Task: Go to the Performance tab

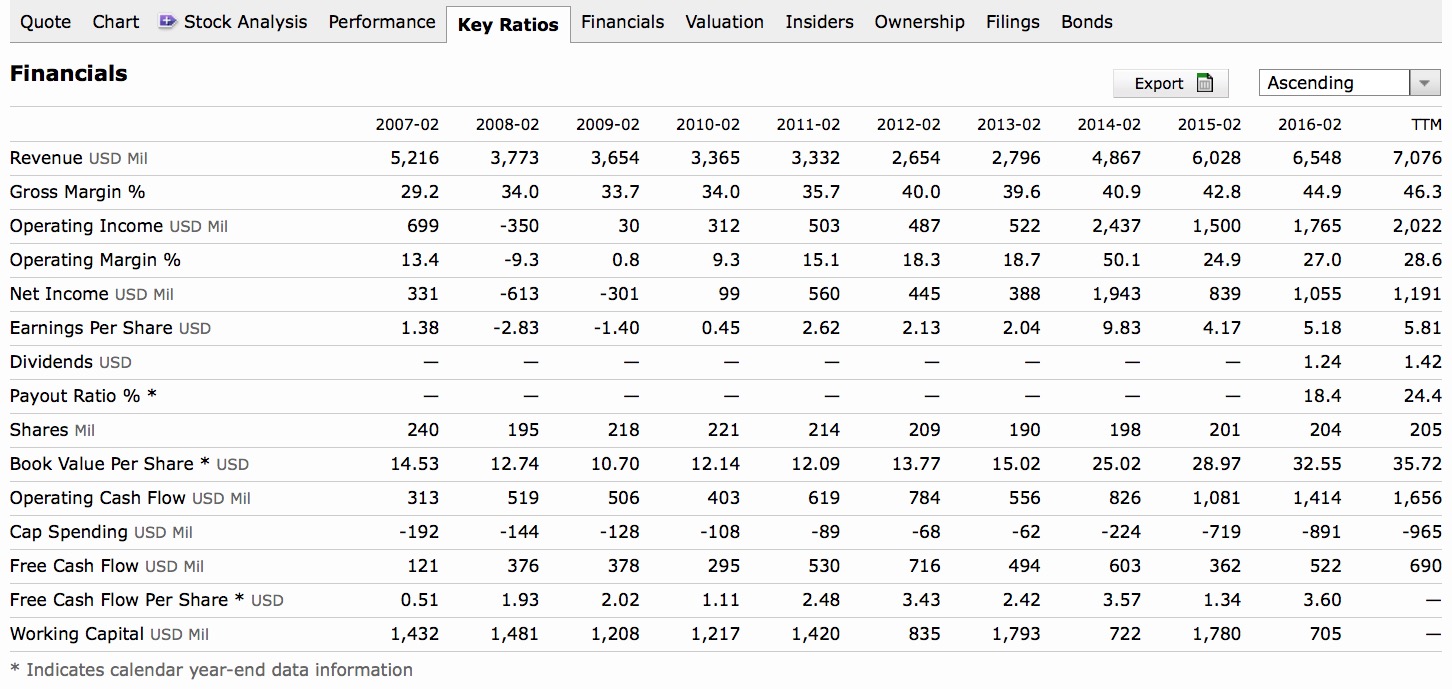Action: tap(381, 22)
